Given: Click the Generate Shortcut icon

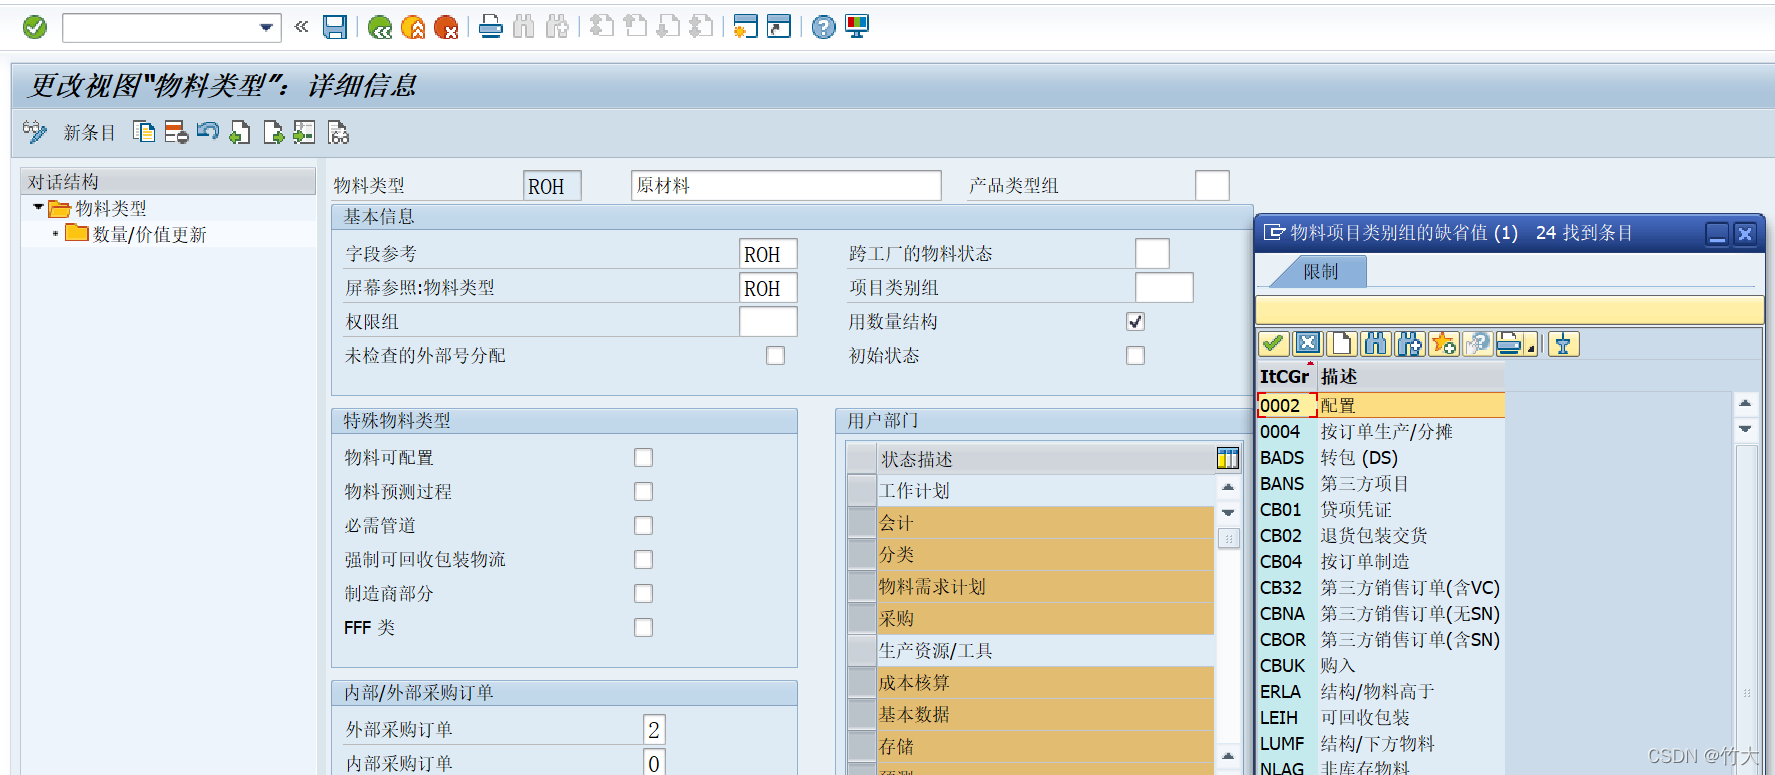Looking at the screenshot, I should [779, 27].
